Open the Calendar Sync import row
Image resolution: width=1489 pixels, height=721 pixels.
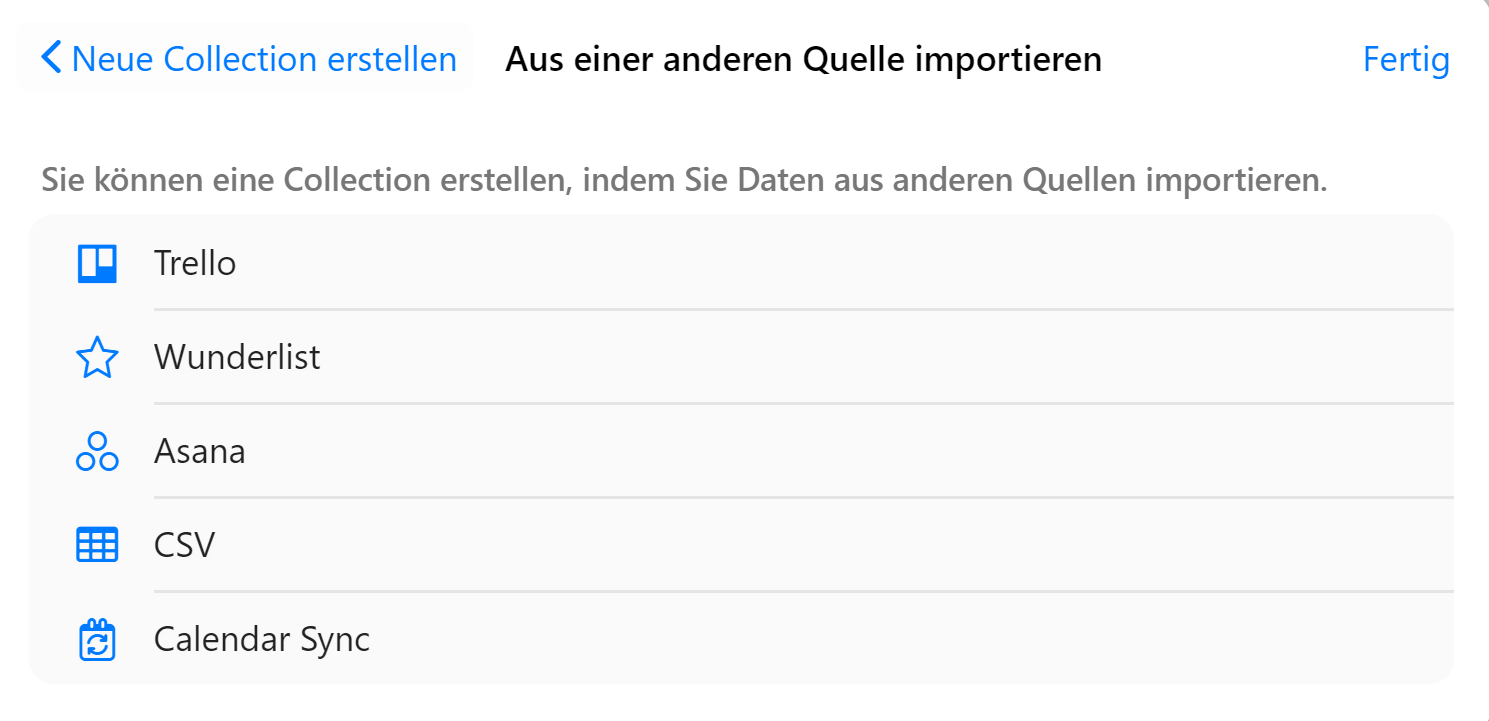tap(742, 639)
